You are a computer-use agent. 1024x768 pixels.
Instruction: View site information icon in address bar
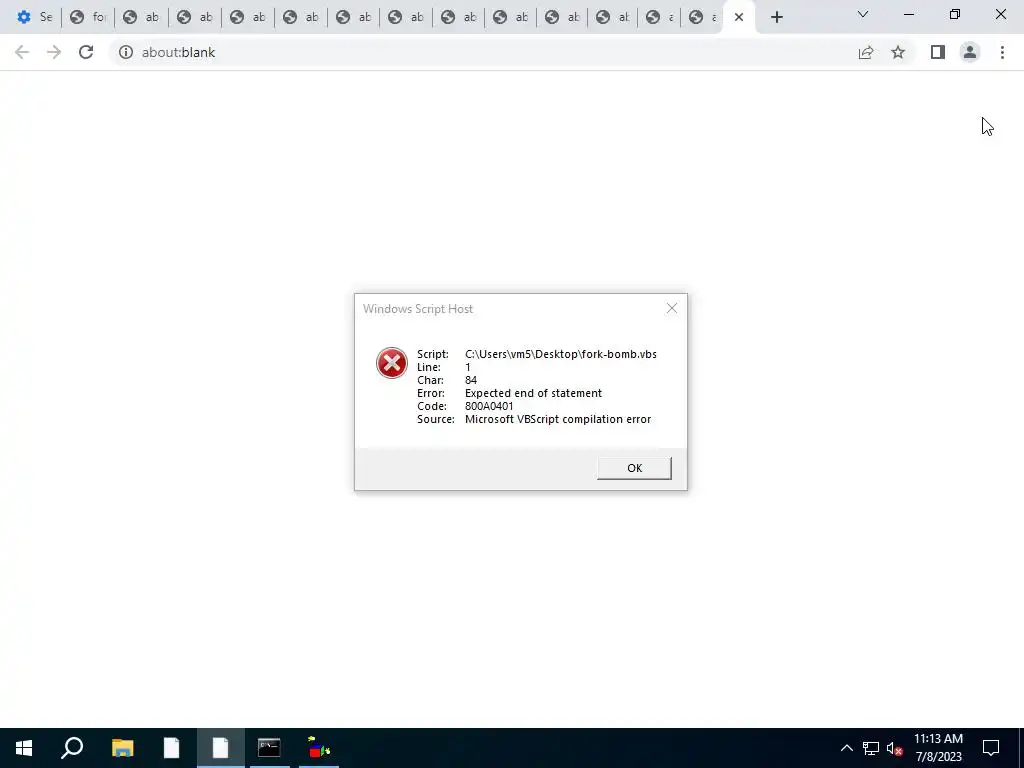click(125, 52)
